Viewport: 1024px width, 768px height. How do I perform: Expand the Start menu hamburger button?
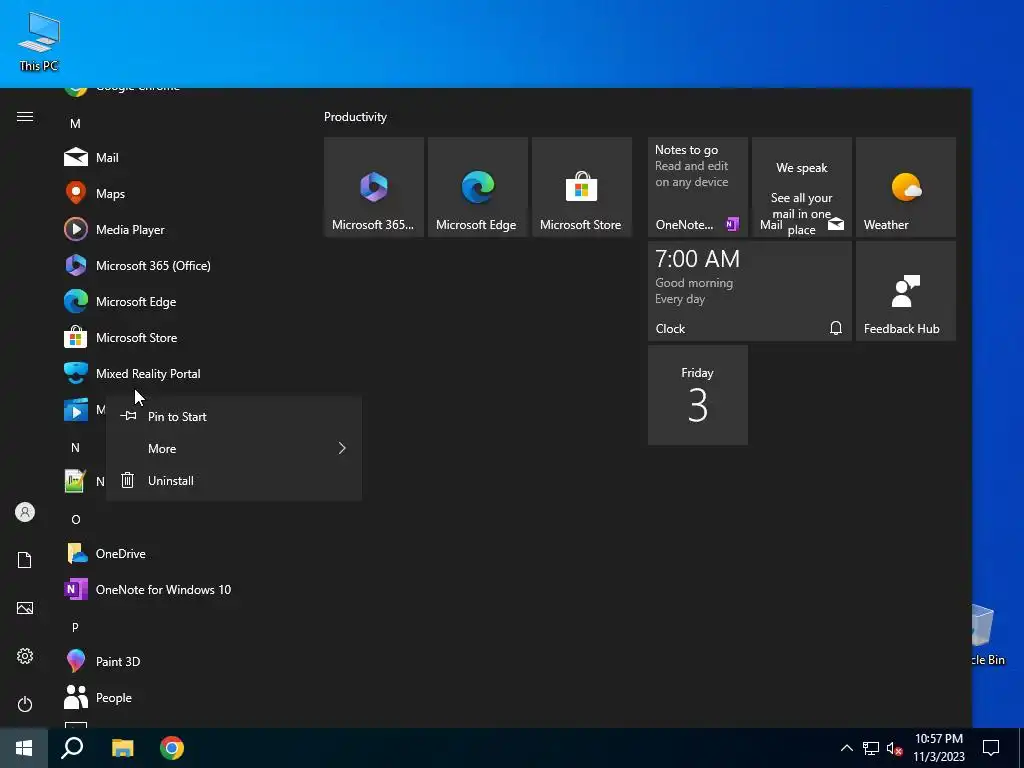point(25,116)
